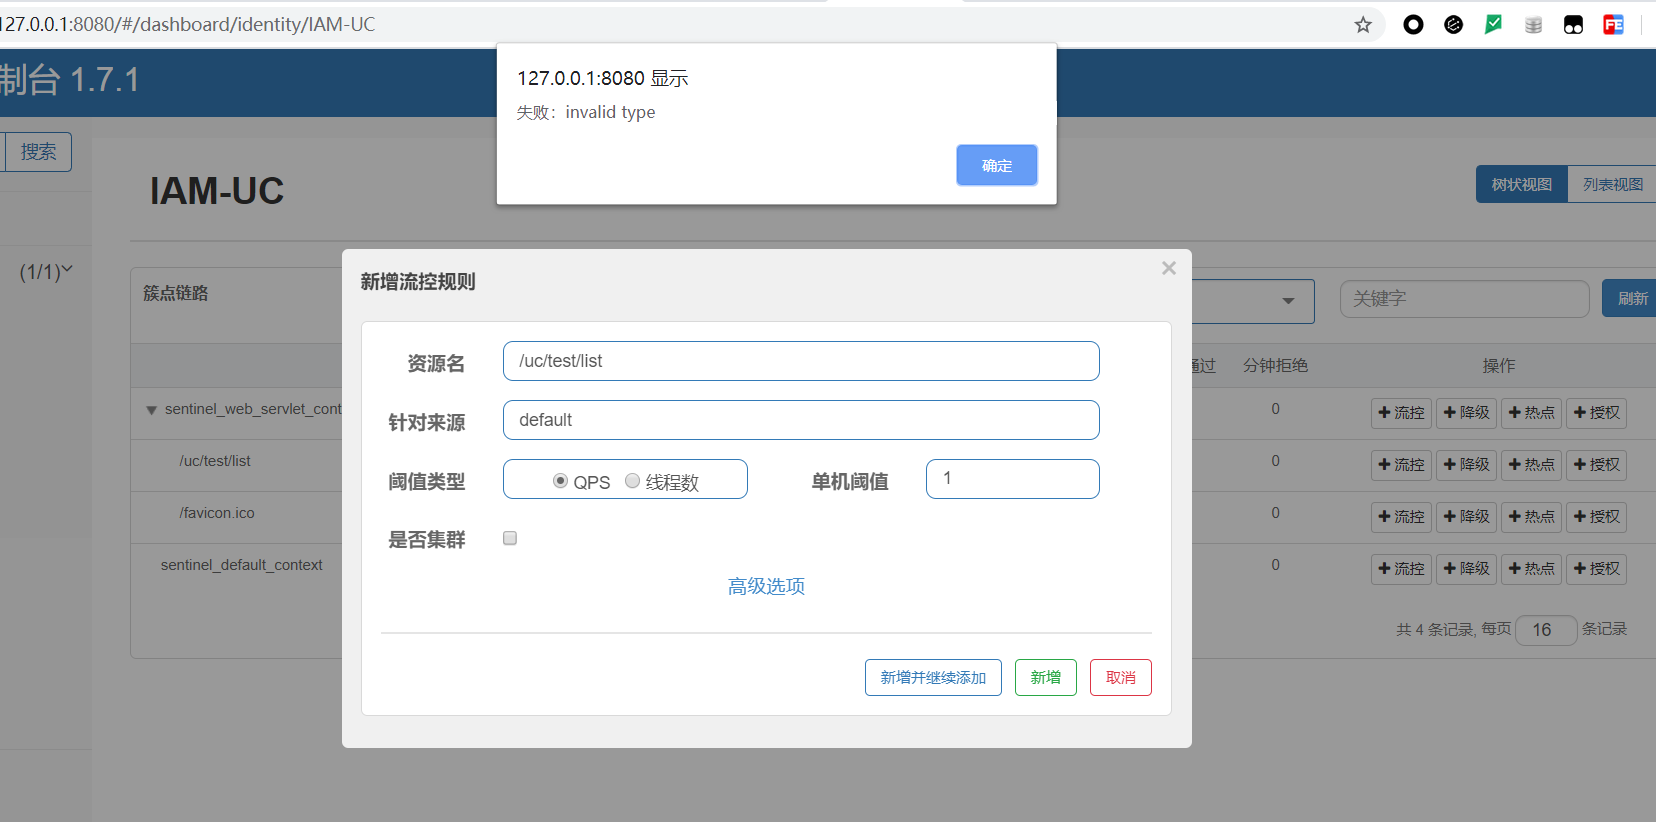The width and height of the screenshot is (1656, 822).
Task: Click the green 新增 button
Action: (1046, 677)
